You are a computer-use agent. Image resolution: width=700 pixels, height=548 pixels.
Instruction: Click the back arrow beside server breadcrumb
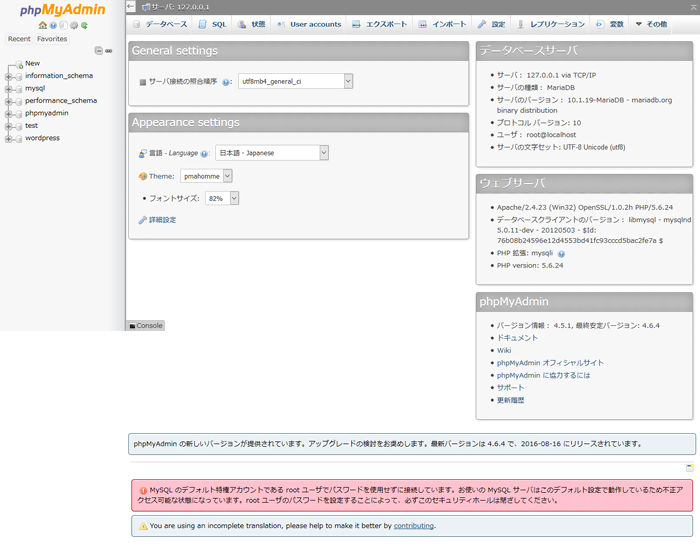tap(130, 6)
